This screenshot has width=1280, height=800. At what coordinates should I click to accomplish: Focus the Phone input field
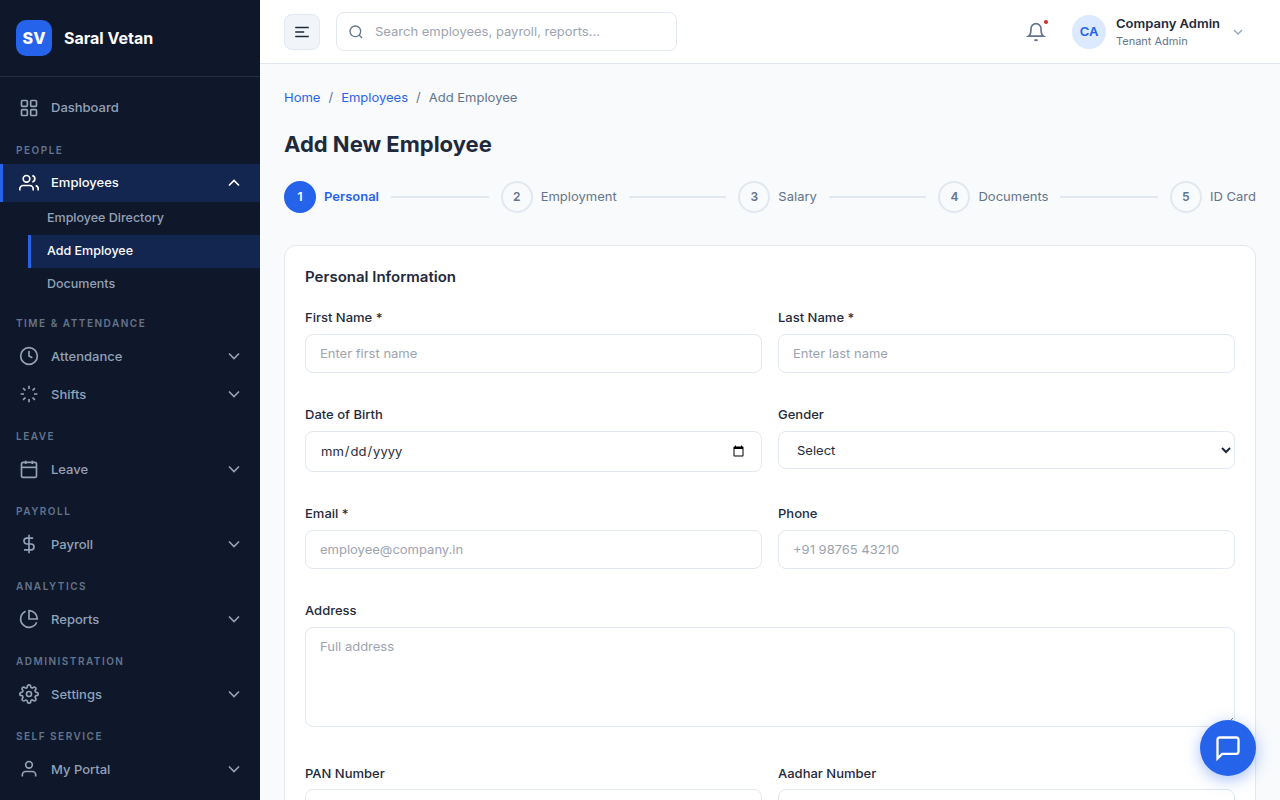coord(1006,550)
